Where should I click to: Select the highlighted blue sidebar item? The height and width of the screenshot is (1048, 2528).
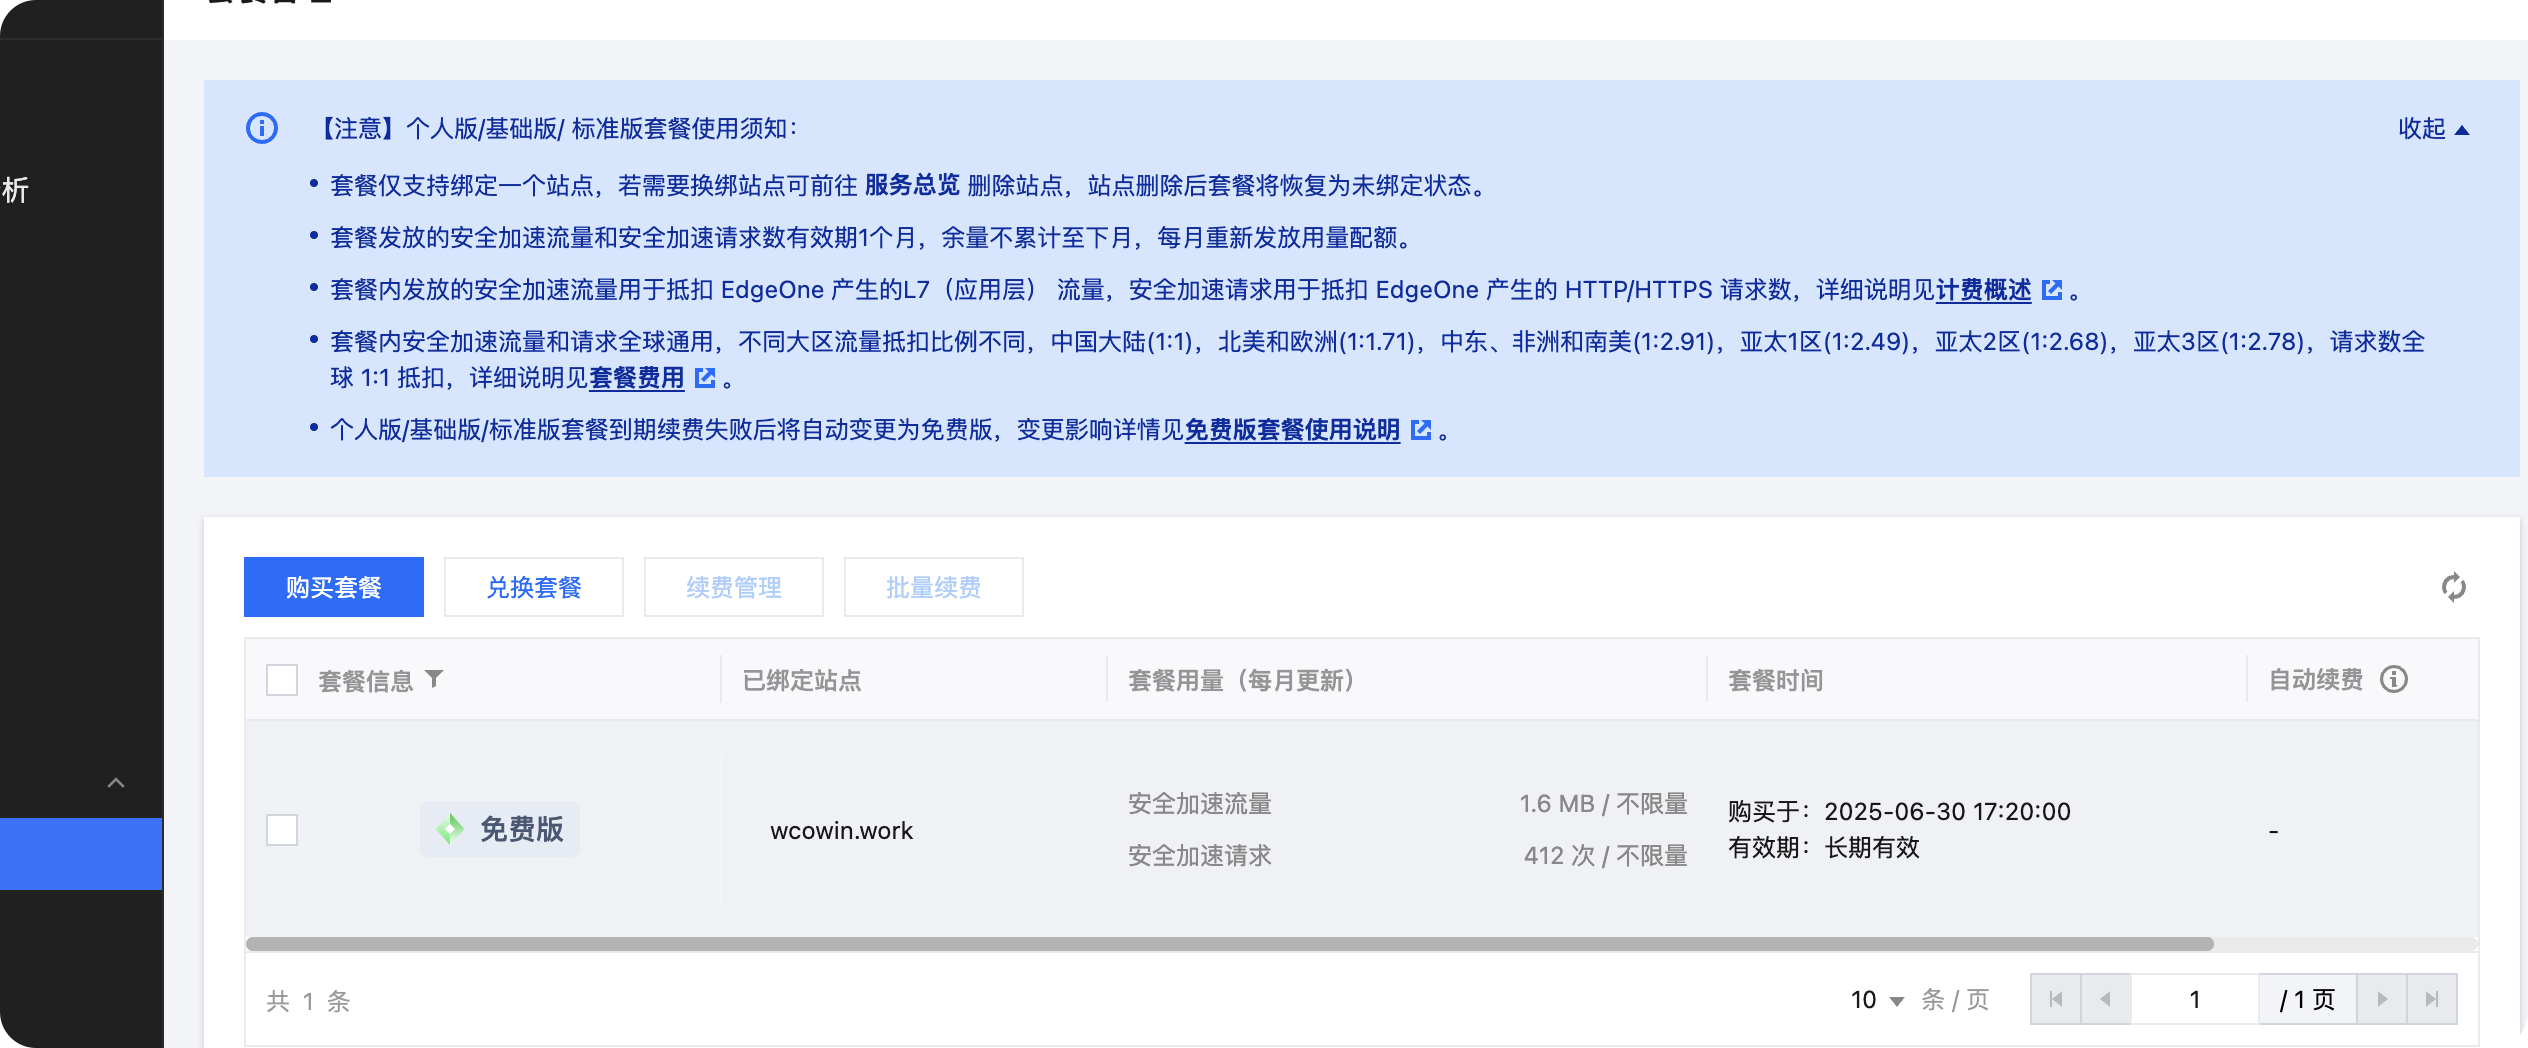[x=81, y=854]
